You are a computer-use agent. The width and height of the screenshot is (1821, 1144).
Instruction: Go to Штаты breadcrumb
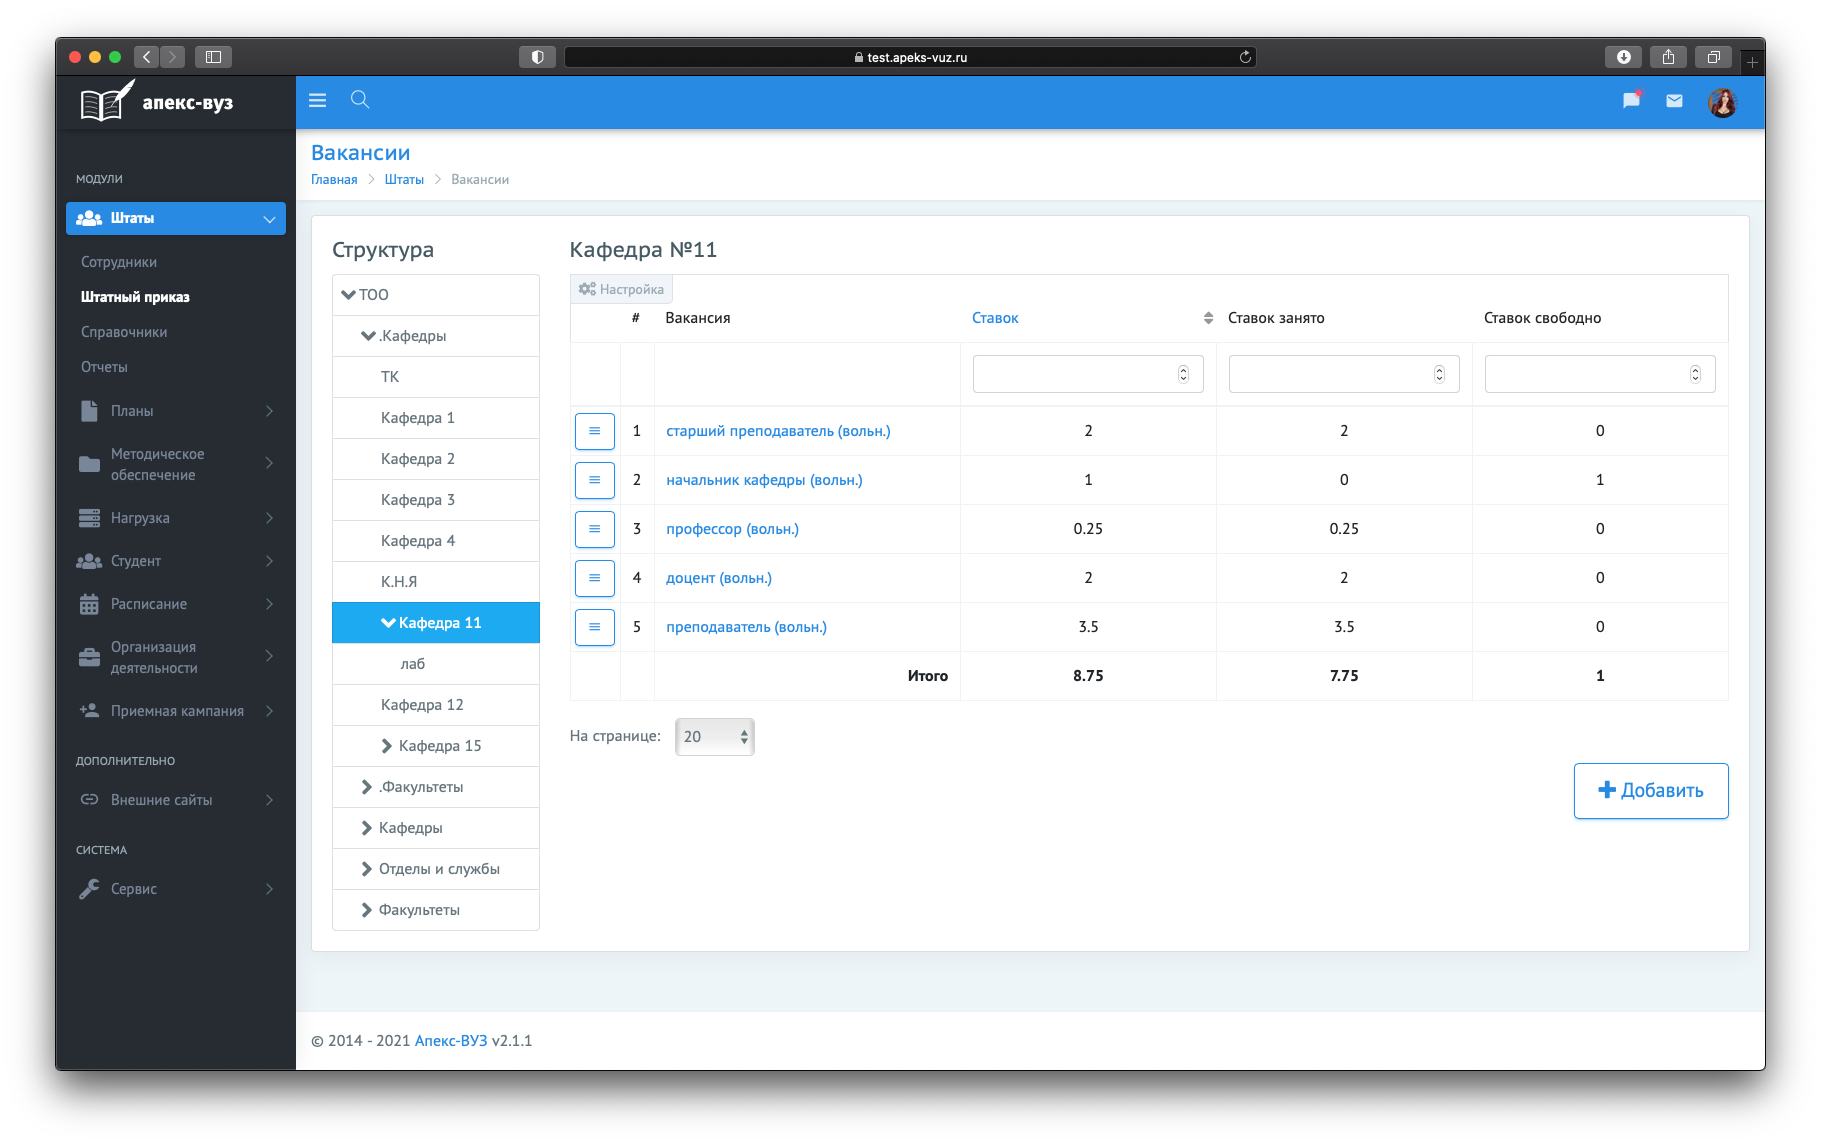point(404,179)
